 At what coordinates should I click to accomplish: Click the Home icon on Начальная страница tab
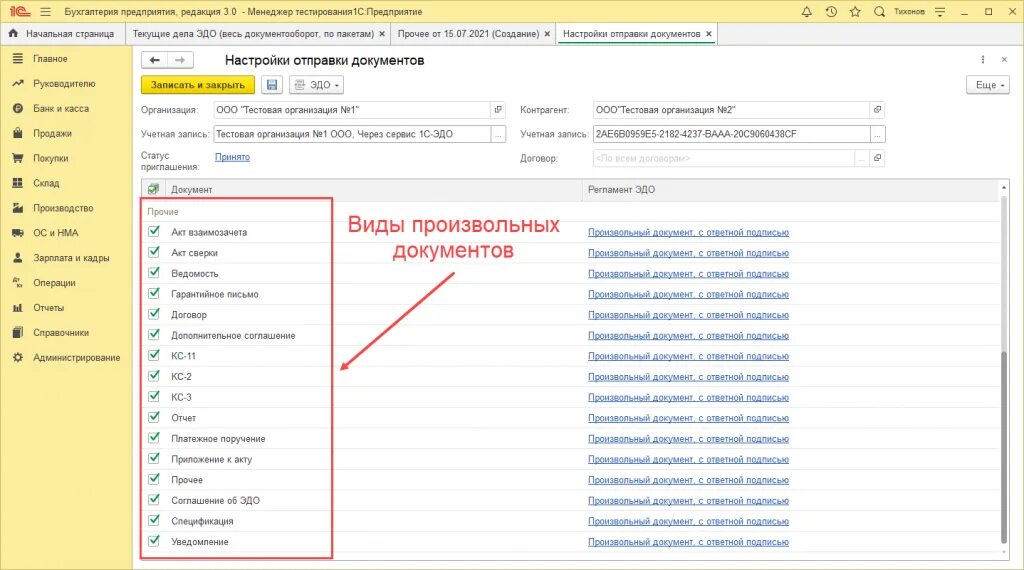(13, 33)
